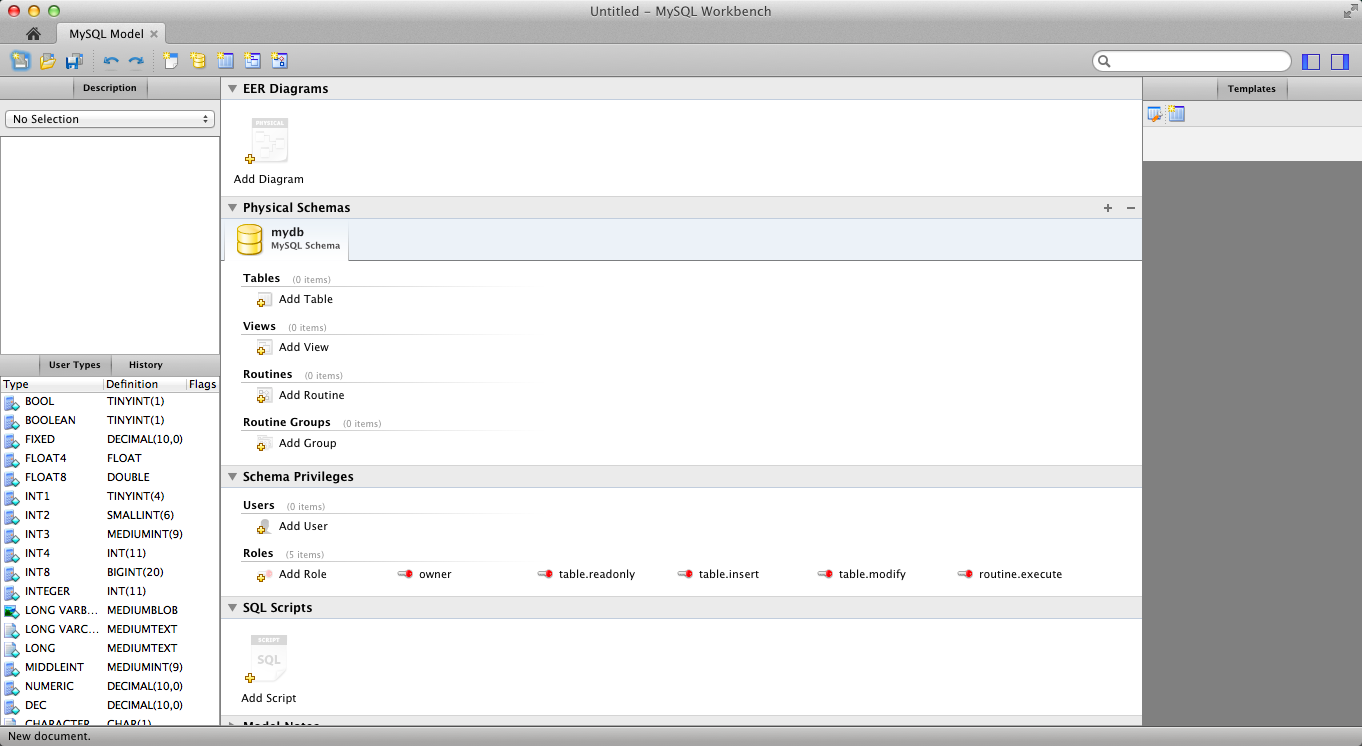This screenshot has height=746, width=1362.
Task: Click the add new view toolbar icon
Action: pos(252,61)
